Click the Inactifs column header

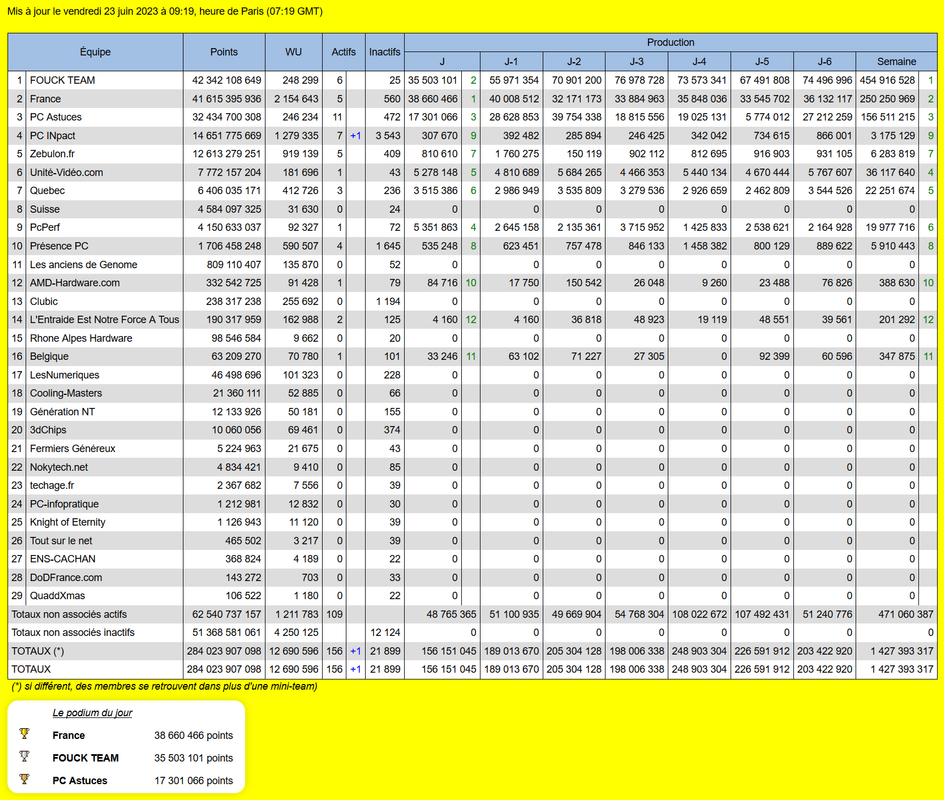385,52
